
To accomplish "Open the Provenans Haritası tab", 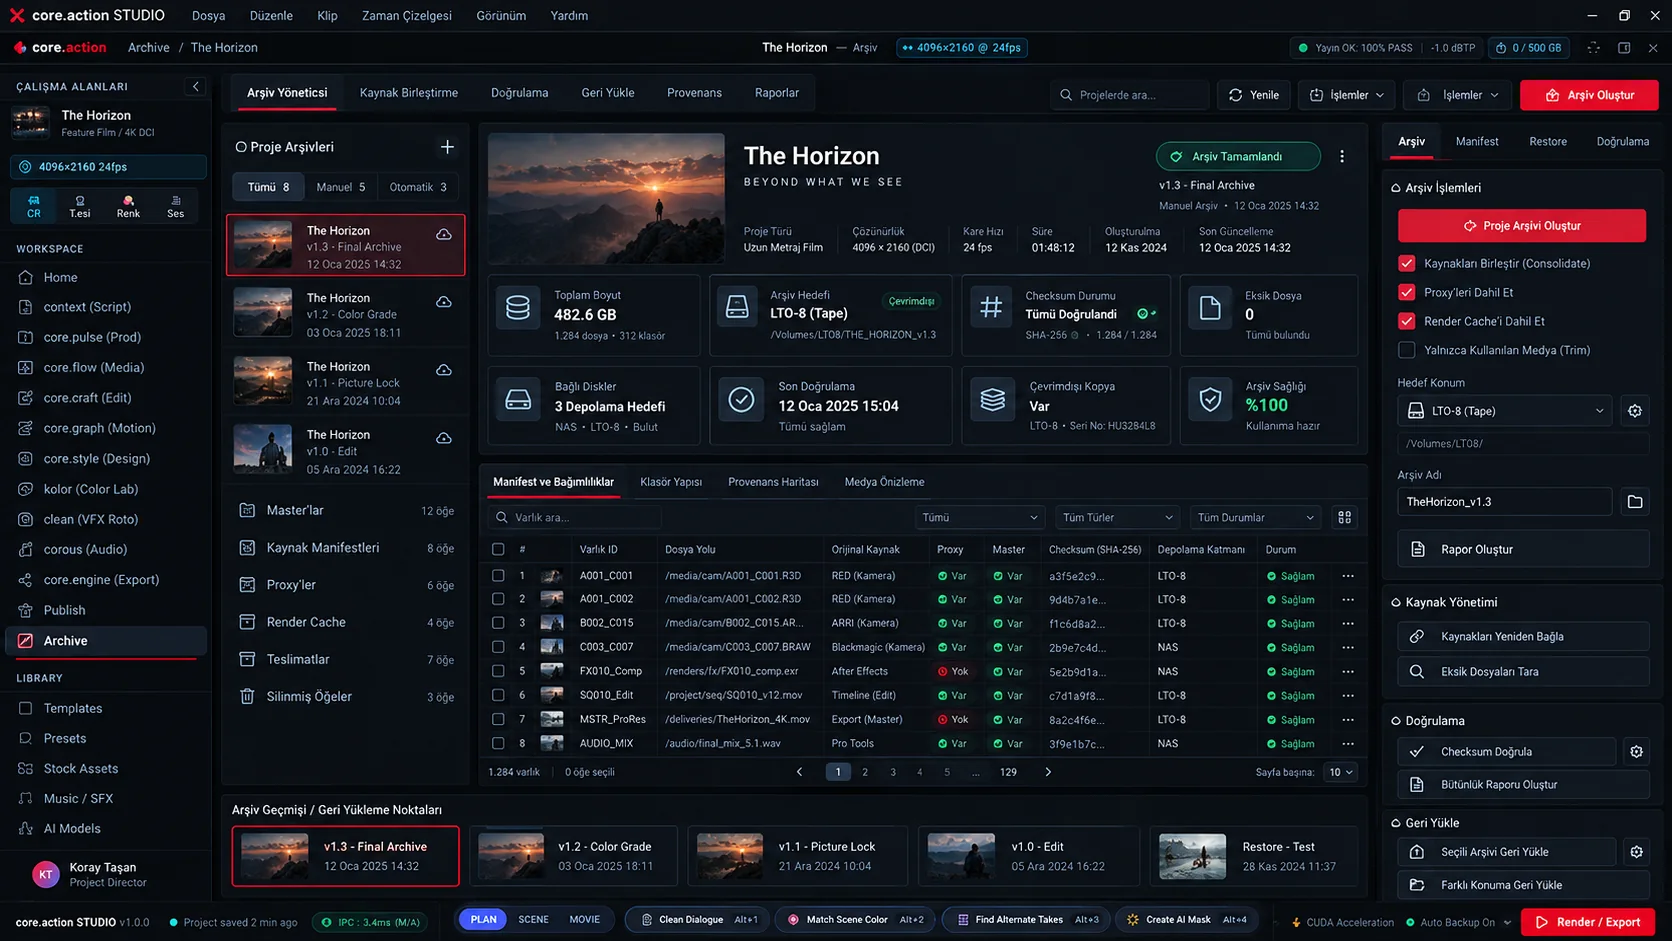I will coord(773,482).
